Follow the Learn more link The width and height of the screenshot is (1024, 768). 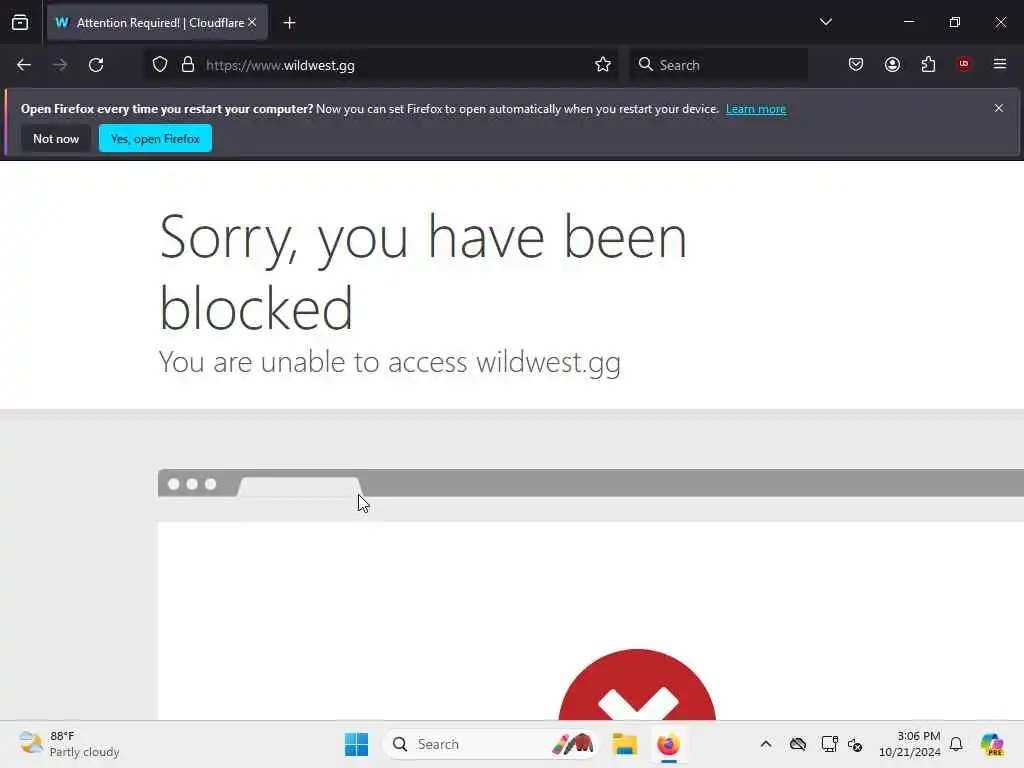[756, 109]
